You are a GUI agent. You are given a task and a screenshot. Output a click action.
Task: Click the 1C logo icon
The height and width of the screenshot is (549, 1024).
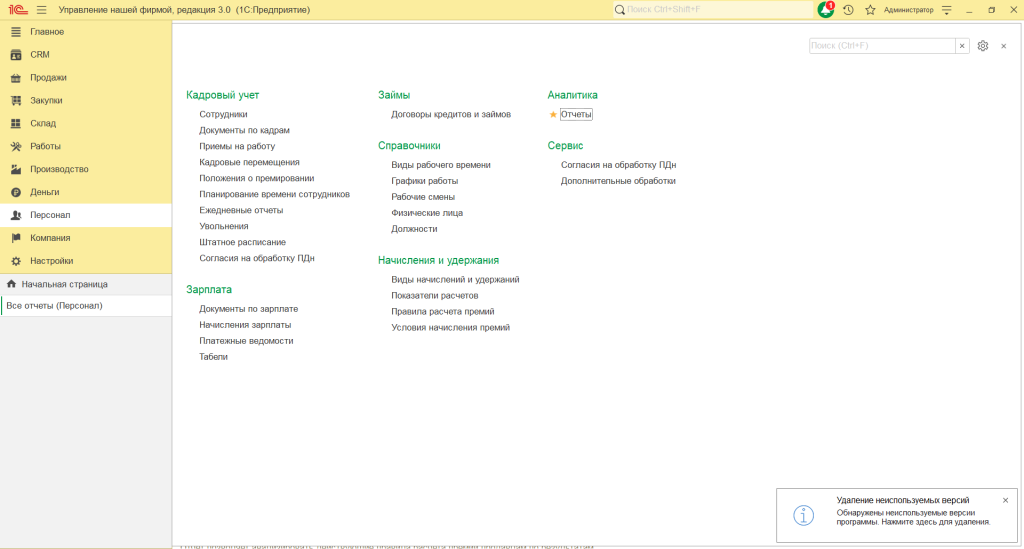click(17, 10)
